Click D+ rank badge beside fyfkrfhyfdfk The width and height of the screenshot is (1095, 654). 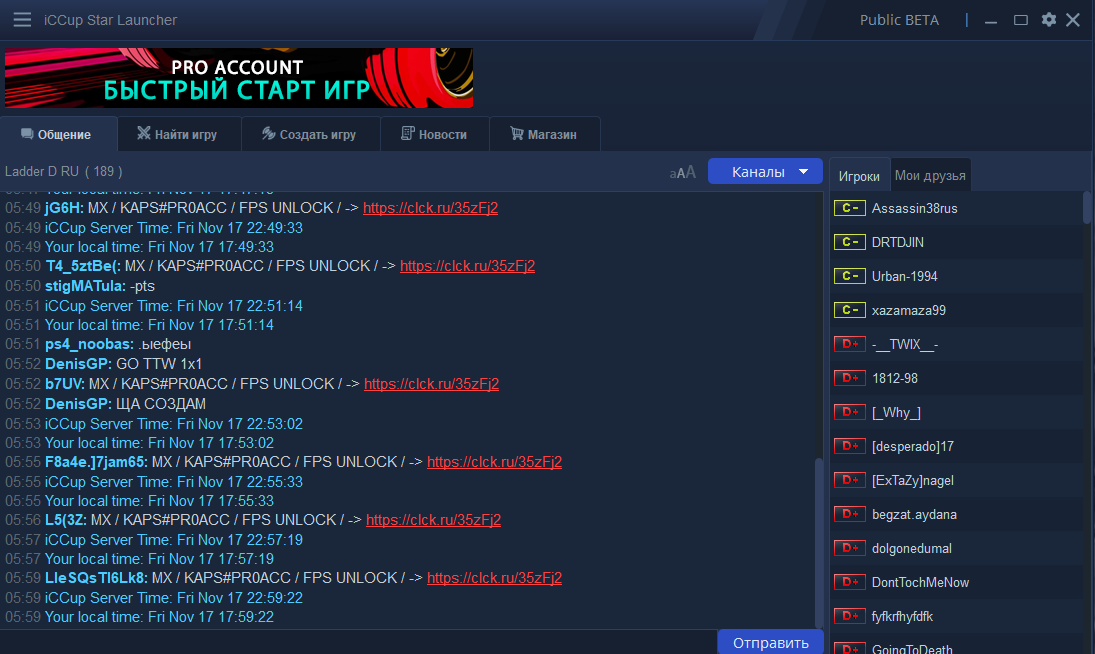click(849, 616)
